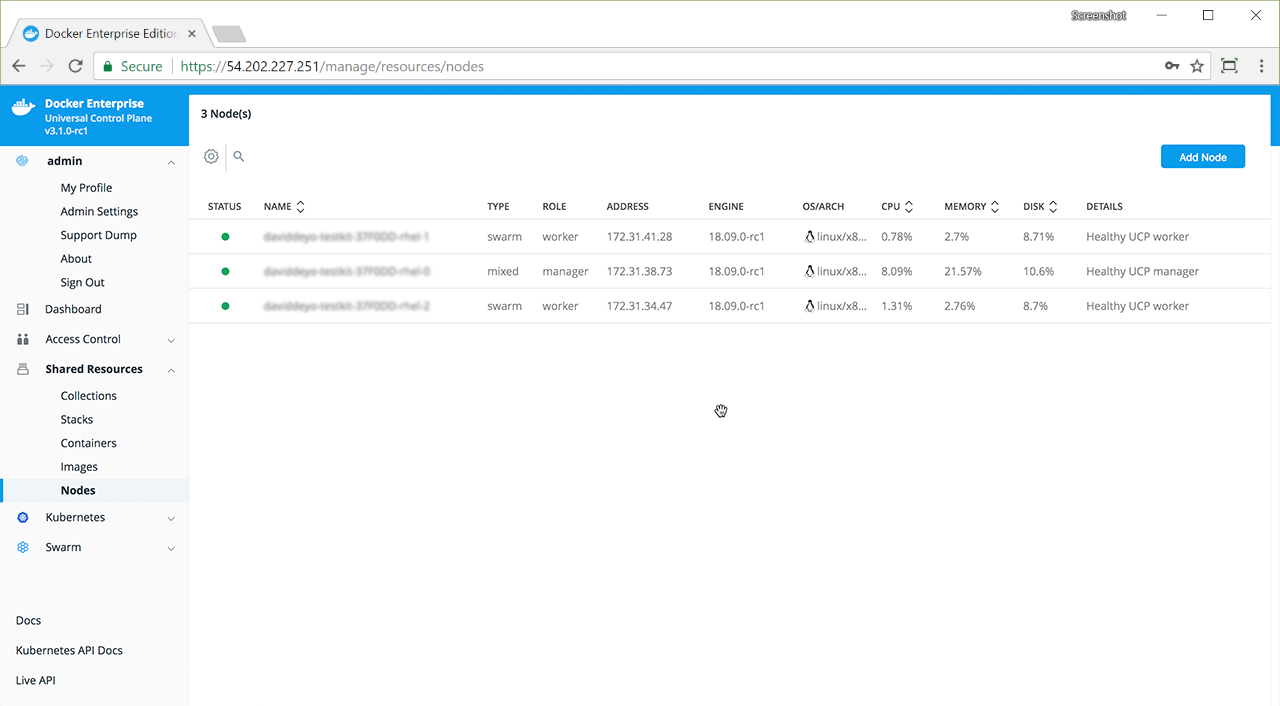The height and width of the screenshot is (706, 1280).
Task: Open Admin Settings menu item
Action: (x=99, y=211)
